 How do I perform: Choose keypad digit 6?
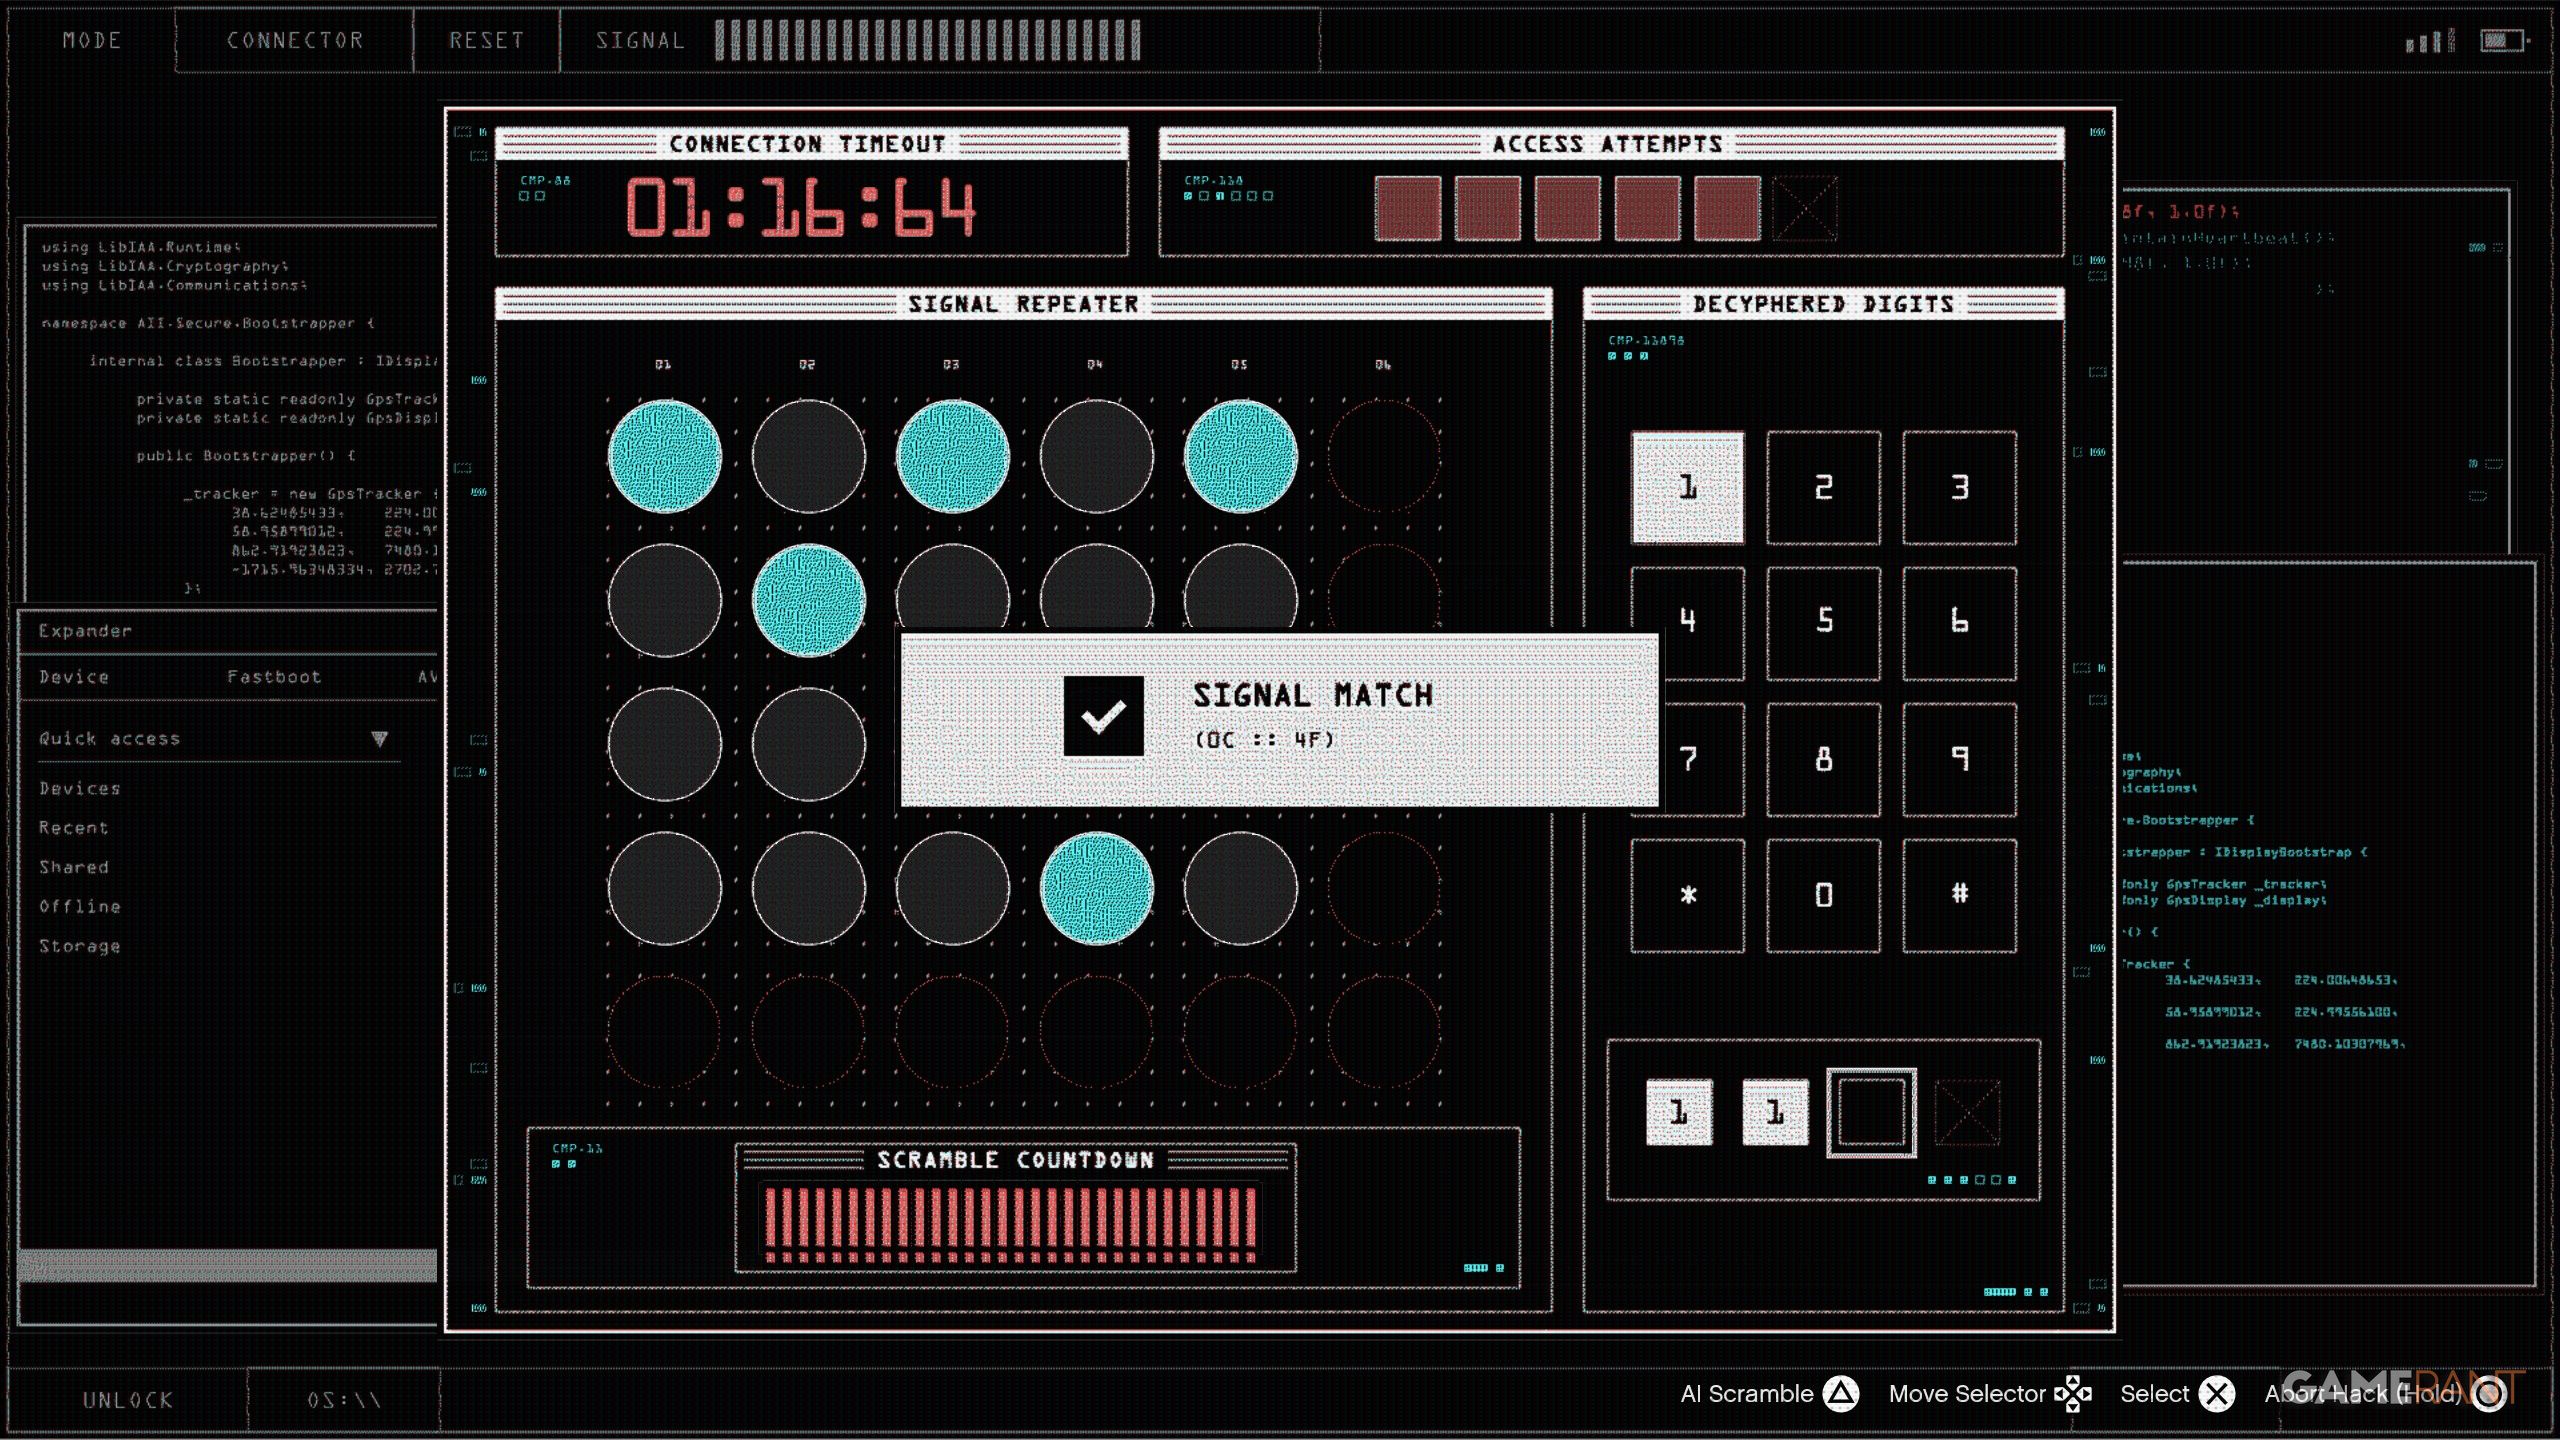point(1959,622)
